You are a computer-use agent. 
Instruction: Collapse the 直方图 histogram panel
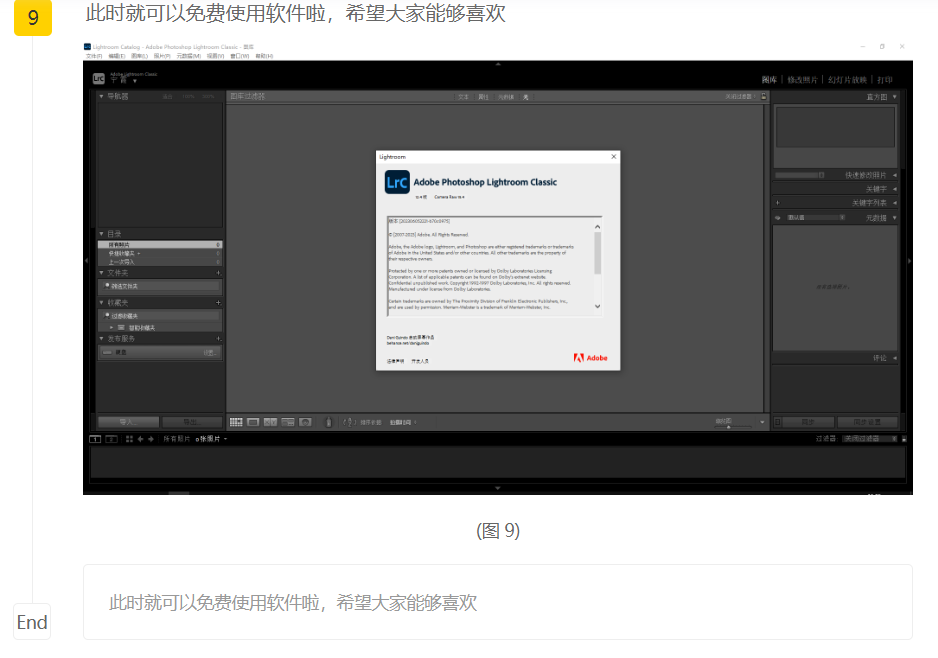tap(895, 96)
